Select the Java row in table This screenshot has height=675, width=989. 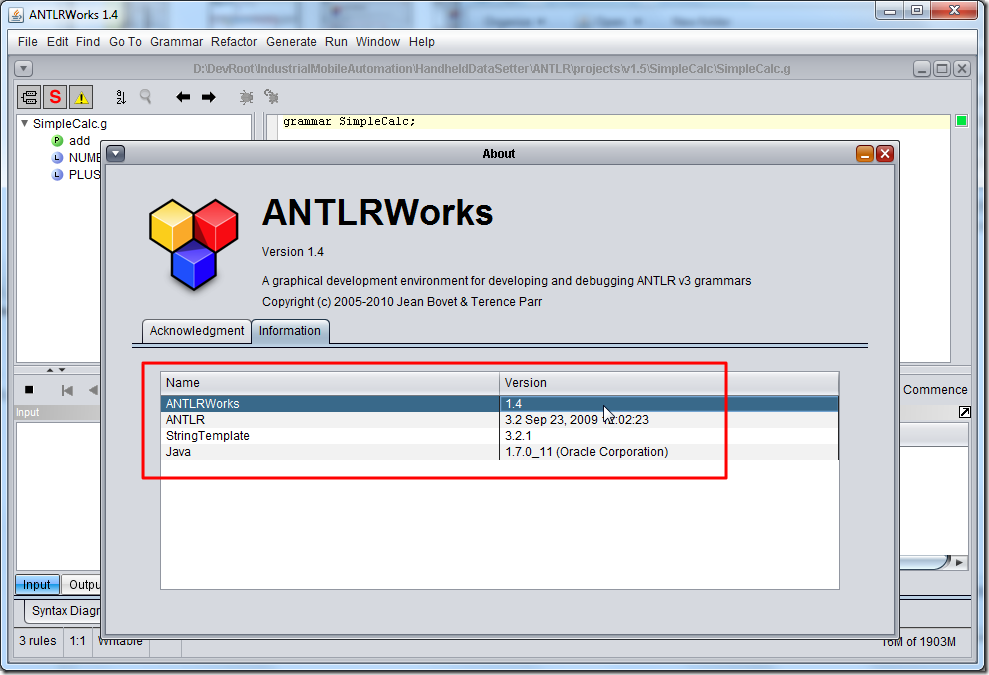point(500,452)
